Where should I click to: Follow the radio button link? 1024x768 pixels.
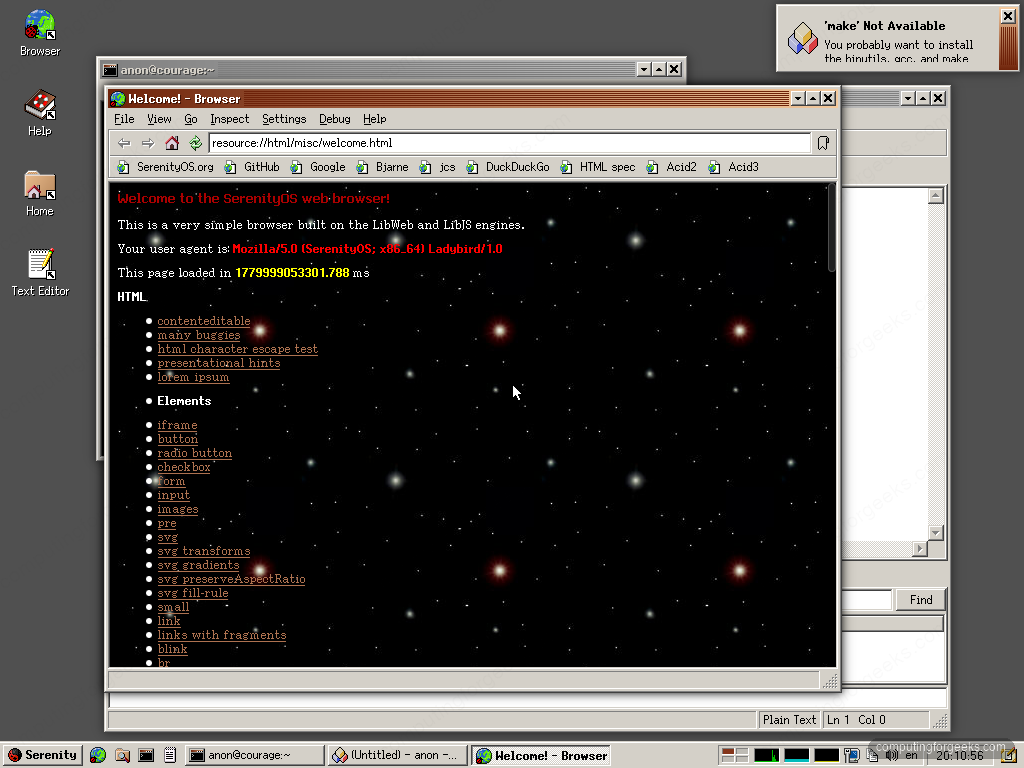point(195,453)
